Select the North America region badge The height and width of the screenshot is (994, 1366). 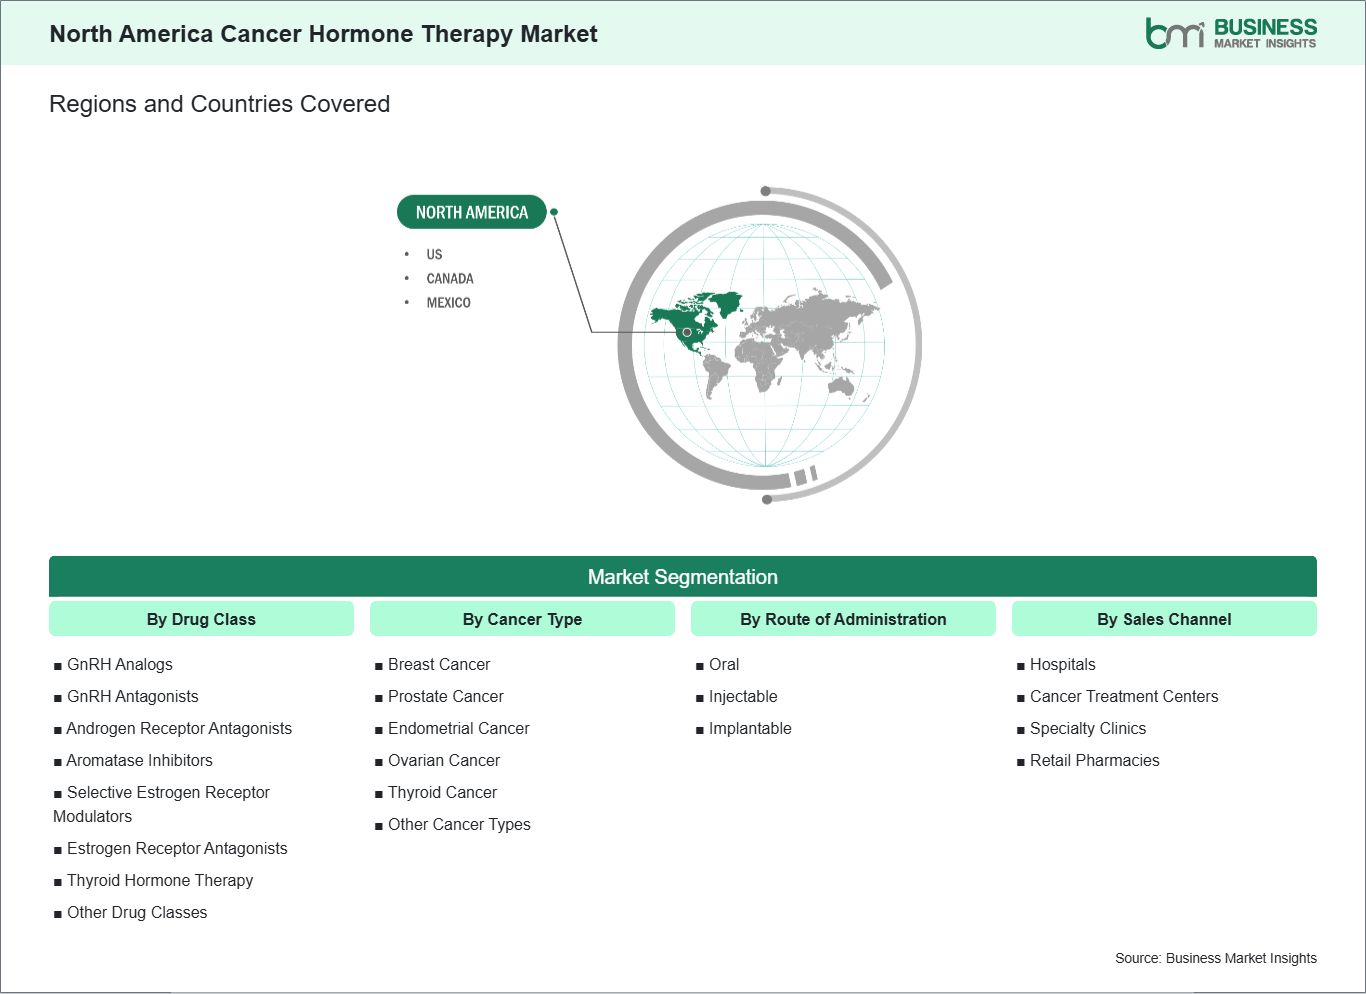[x=471, y=212]
